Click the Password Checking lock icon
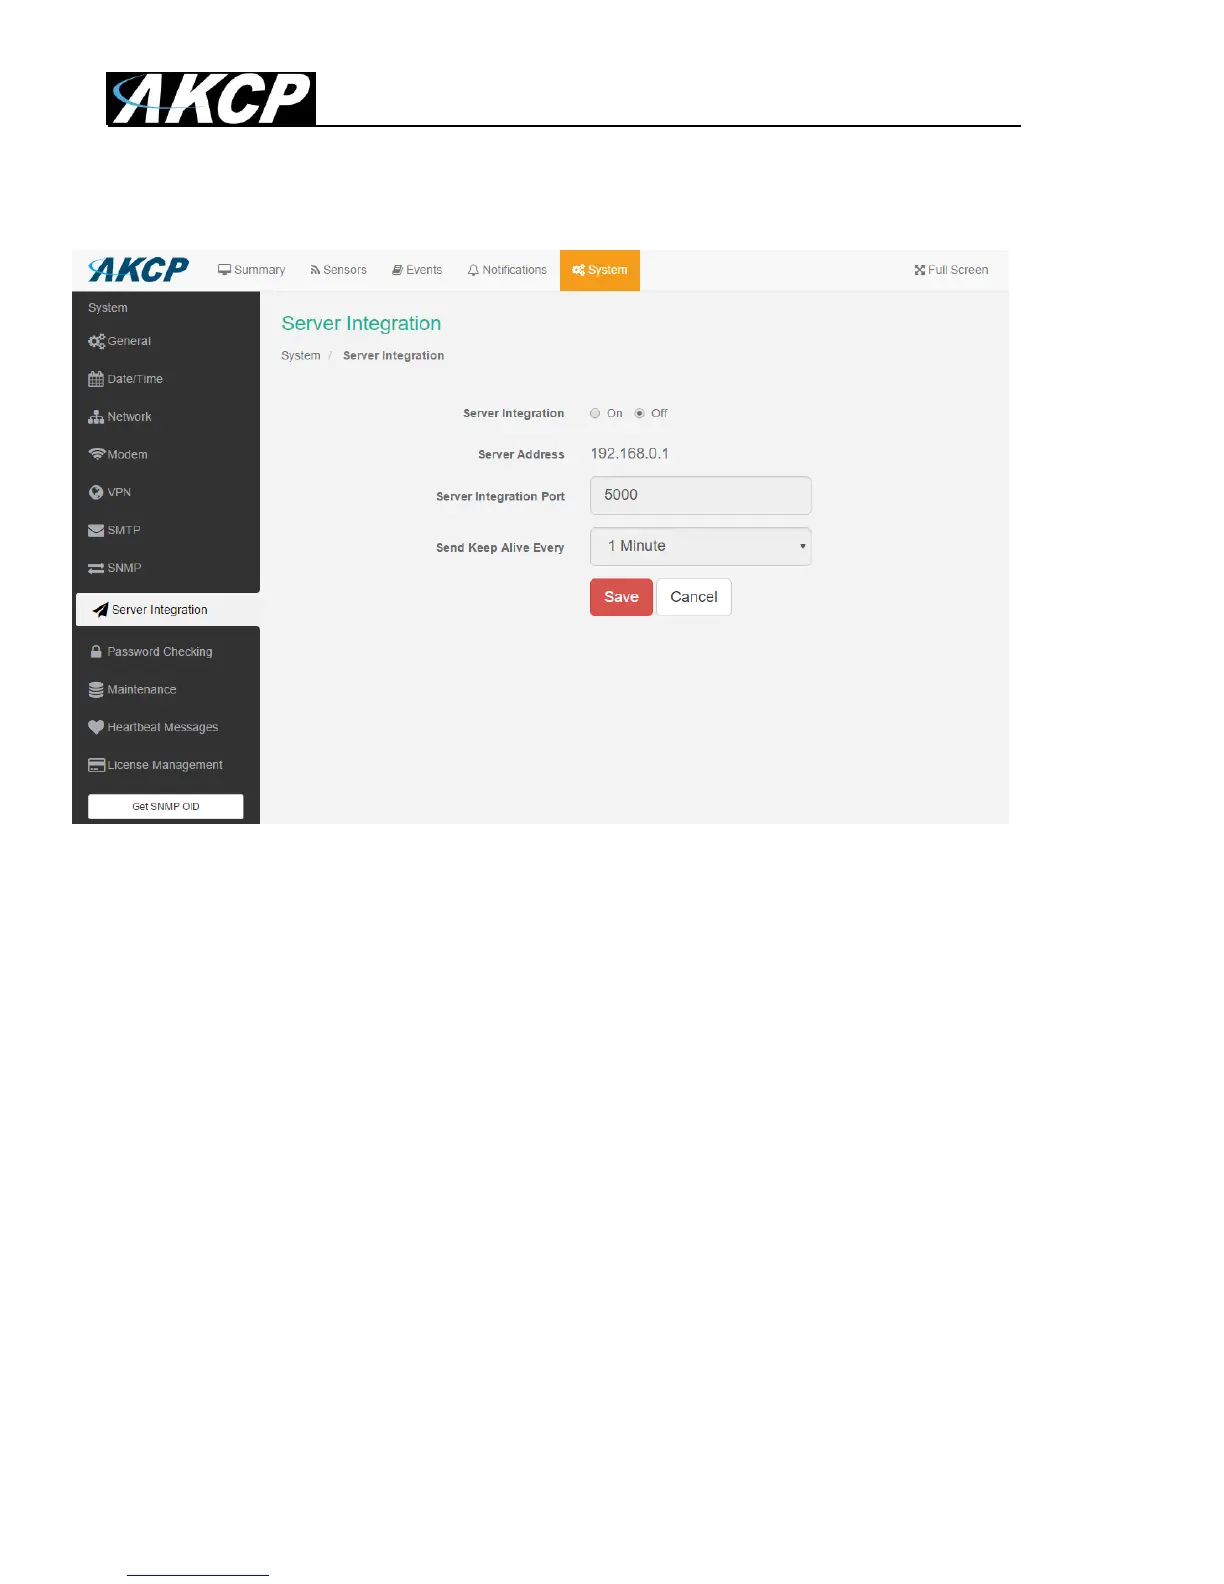Image resolution: width=1224 pixels, height=1584 pixels. pyautogui.click(x=96, y=652)
